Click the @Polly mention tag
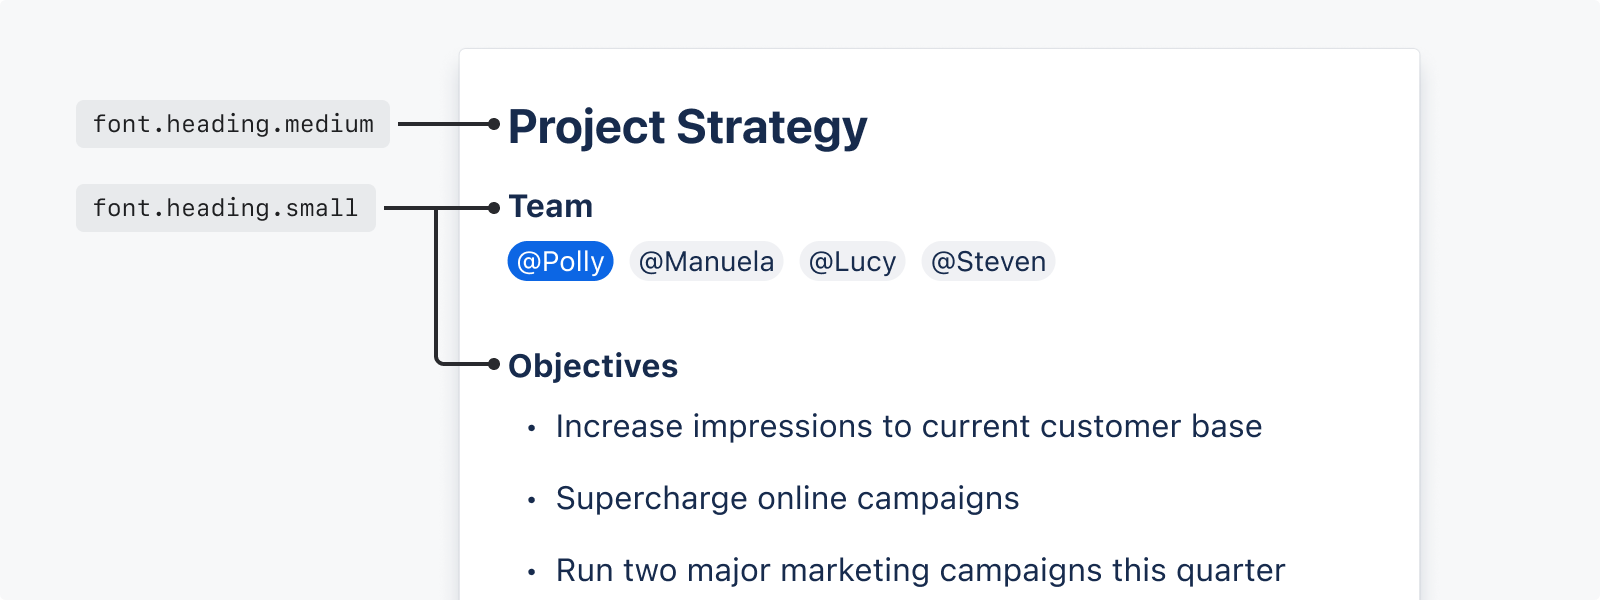Image resolution: width=1600 pixels, height=600 pixels. coord(560,261)
